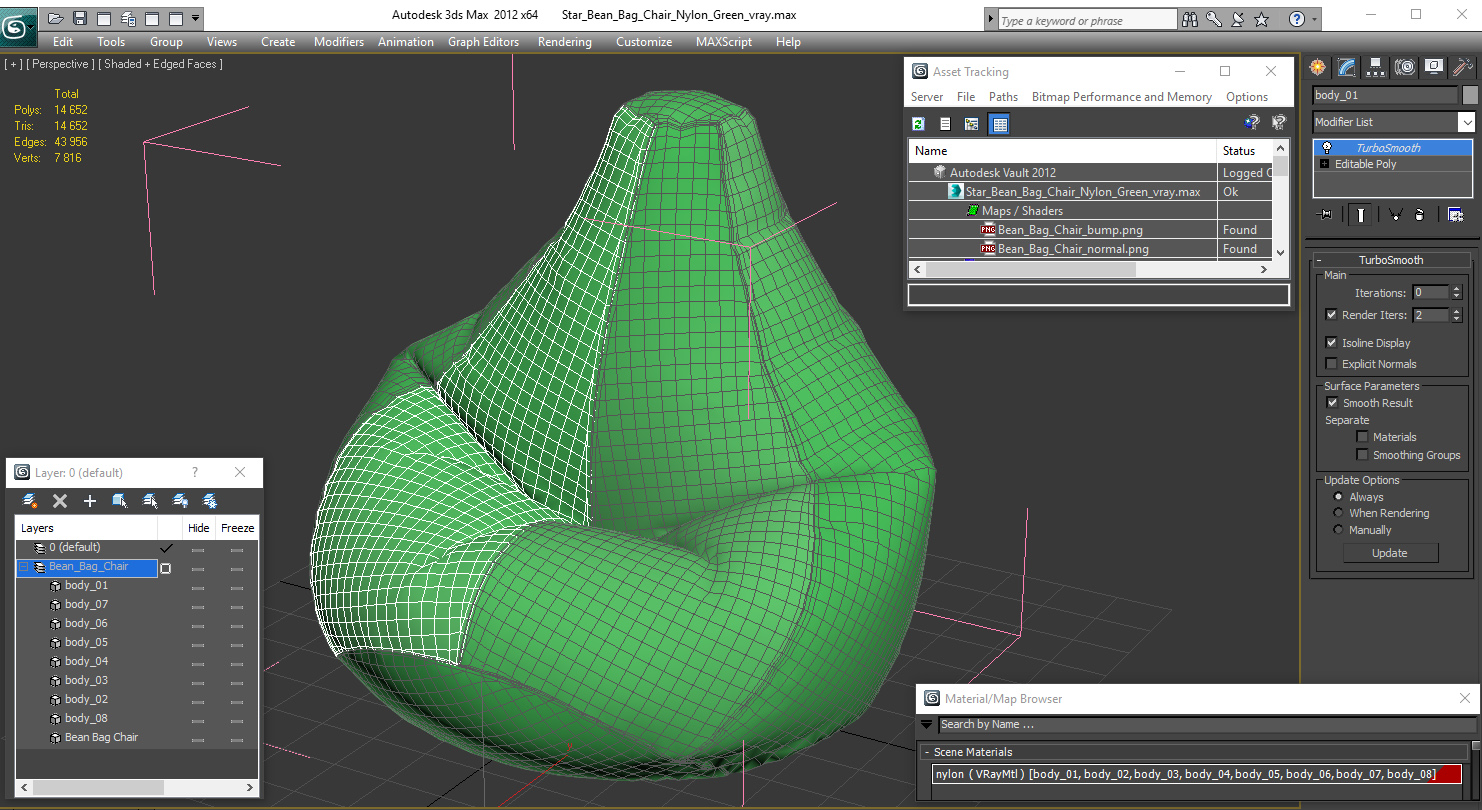Enable Explicit Normals checkbox
The height and width of the screenshot is (810, 1482).
coord(1331,364)
